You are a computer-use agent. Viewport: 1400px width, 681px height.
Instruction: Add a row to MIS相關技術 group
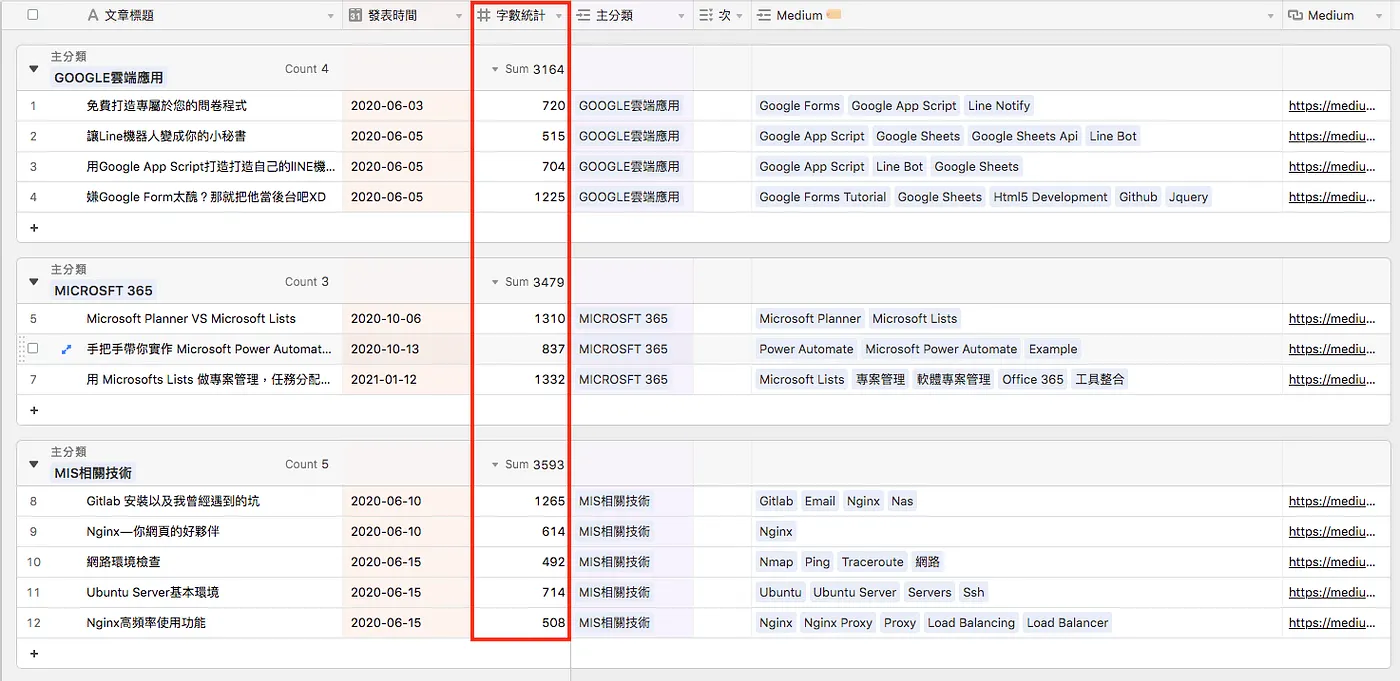click(x=34, y=653)
